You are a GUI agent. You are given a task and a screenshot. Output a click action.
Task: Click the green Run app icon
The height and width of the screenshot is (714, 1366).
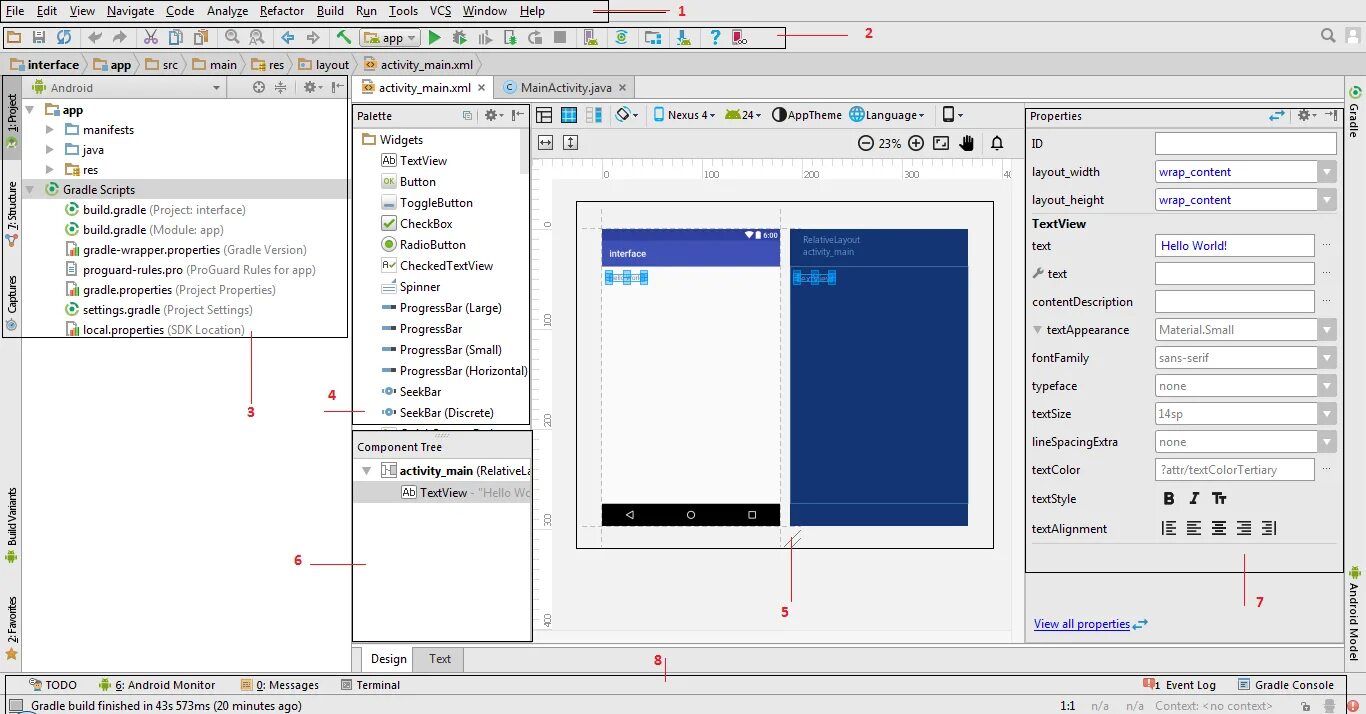[434, 38]
